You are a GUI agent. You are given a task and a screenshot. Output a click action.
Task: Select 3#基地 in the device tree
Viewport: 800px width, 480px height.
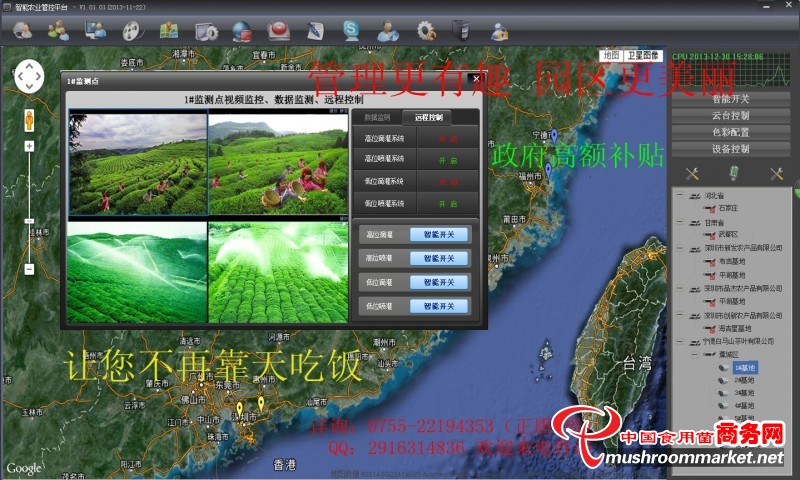pyautogui.click(x=744, y=393)
